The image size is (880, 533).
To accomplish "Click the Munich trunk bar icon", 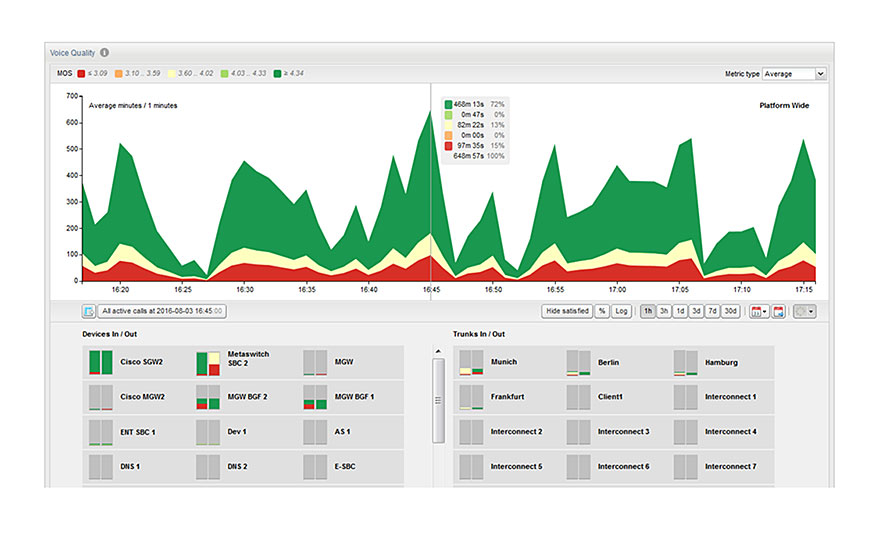I will 471,362.
